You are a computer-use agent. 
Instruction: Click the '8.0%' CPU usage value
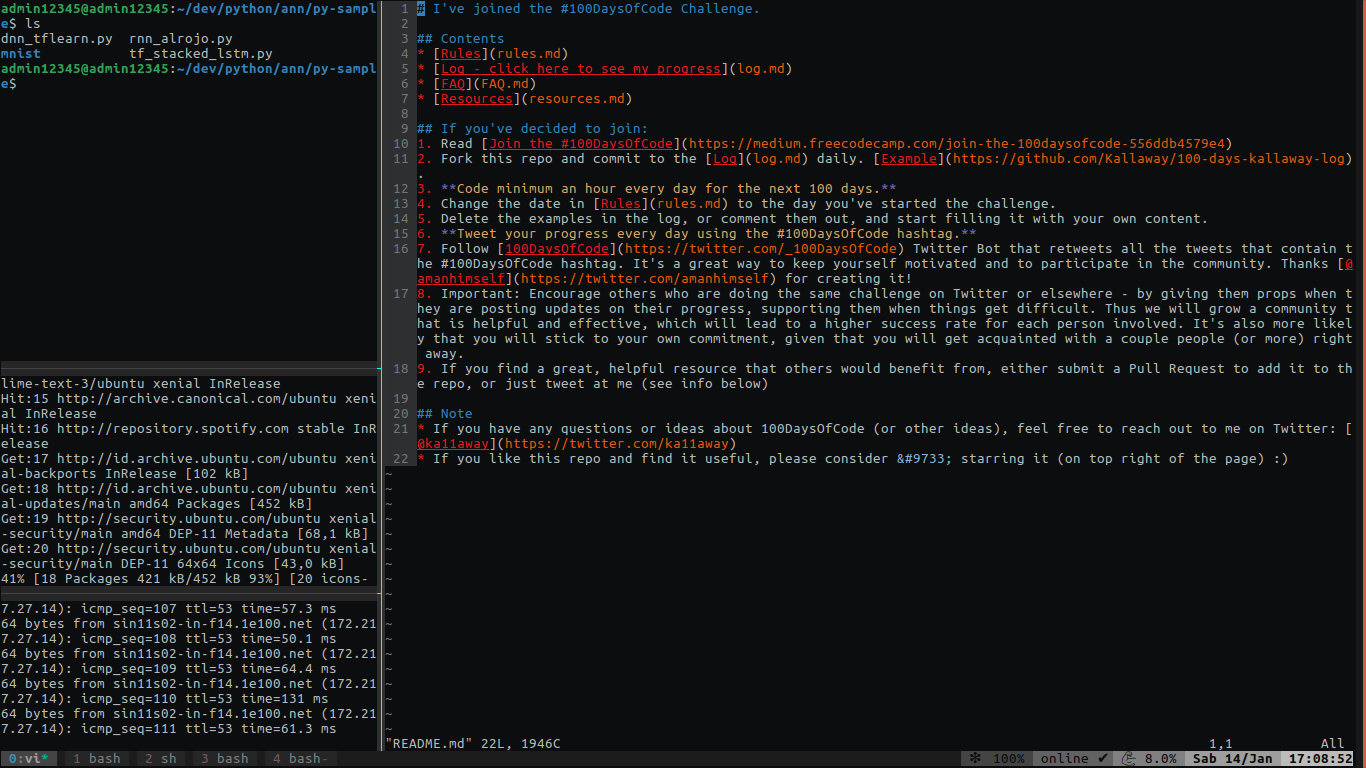[1161, 759]
